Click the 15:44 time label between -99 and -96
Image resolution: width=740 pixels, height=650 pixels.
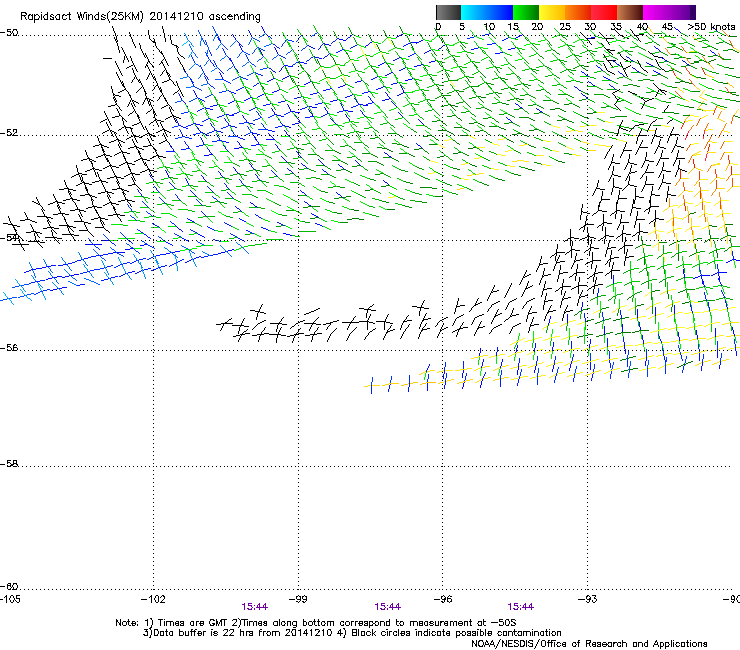(x=387, y=607)
